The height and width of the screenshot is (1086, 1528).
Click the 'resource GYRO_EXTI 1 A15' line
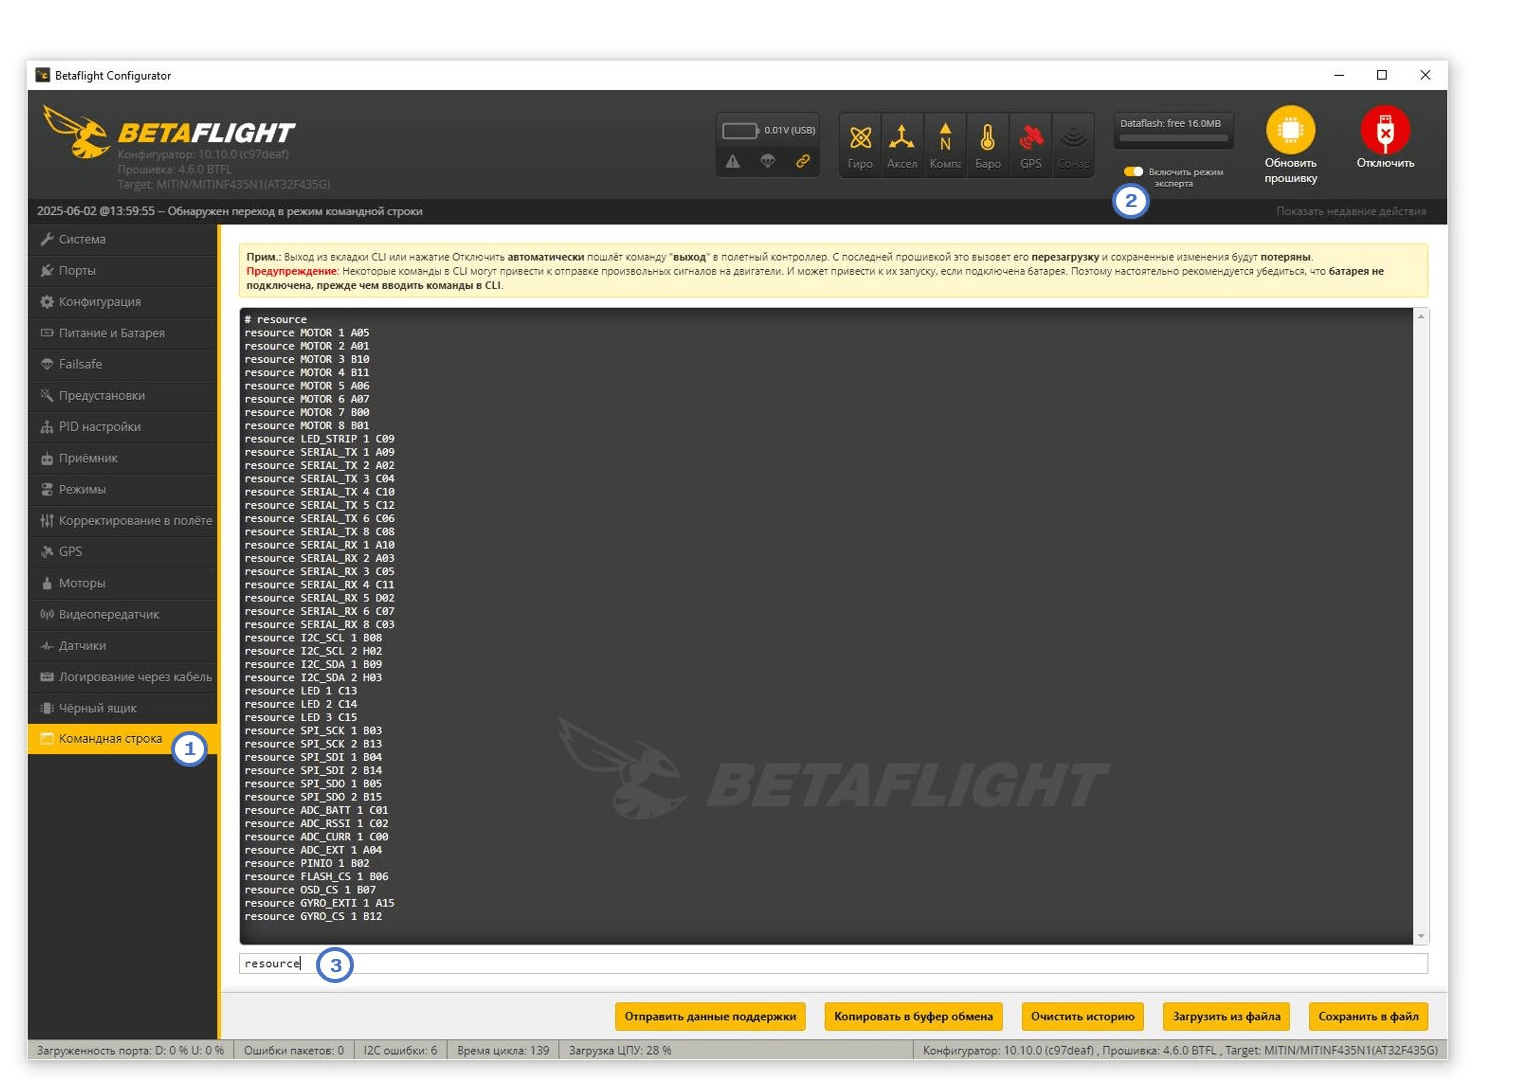[319, 904]
